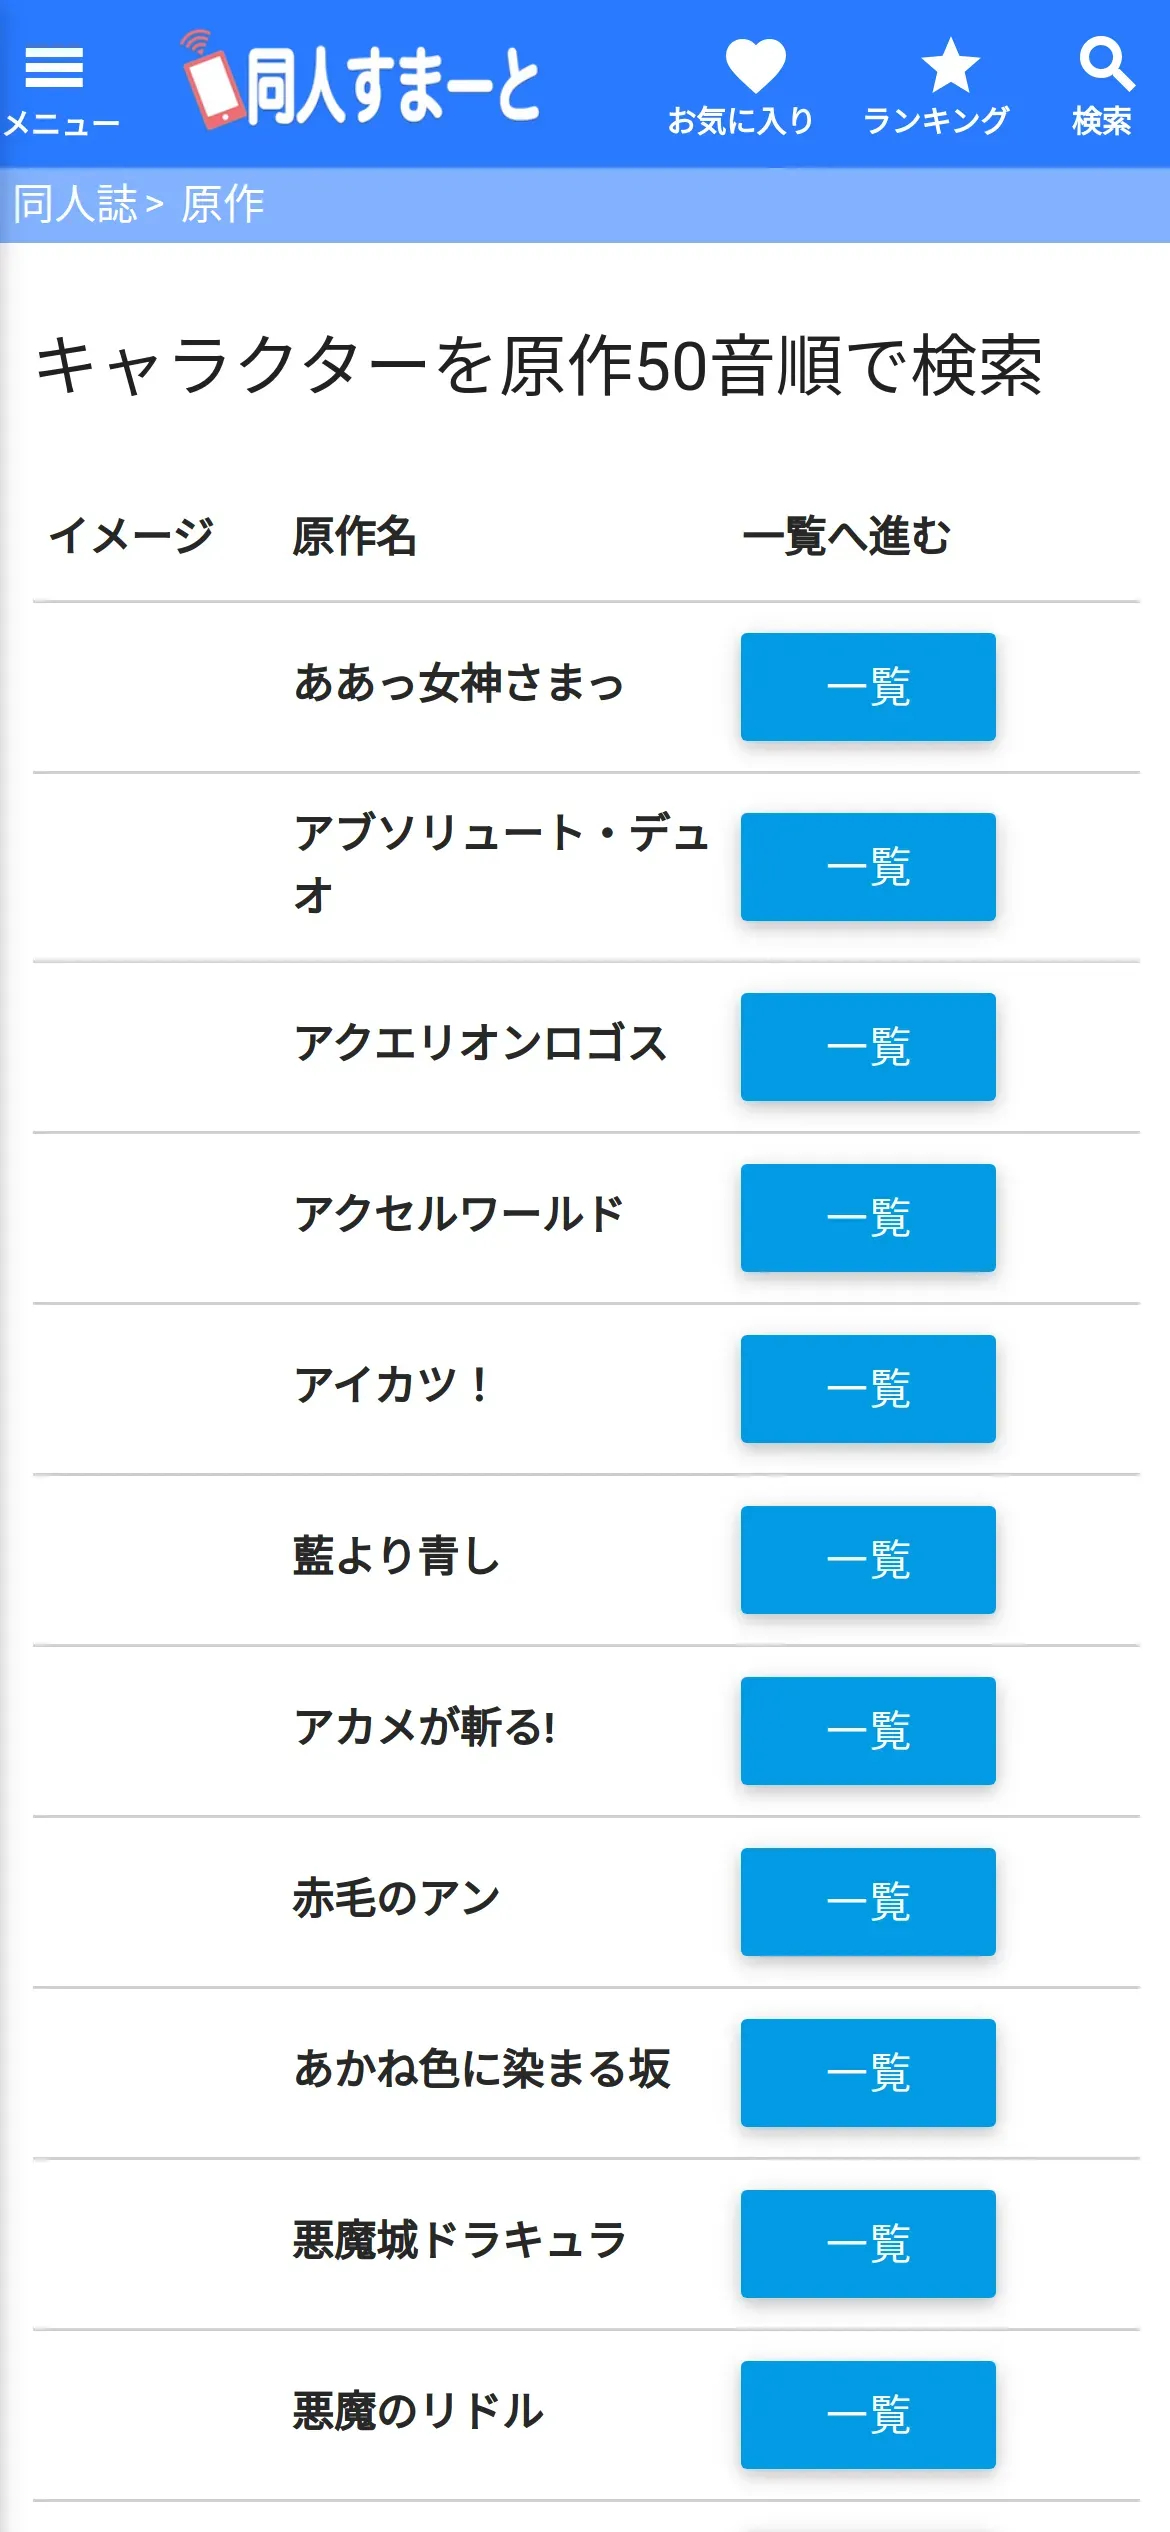This screenshot has width=1170, height=2532.
Task: Open 一覧 for 悪魔のリドル
Action: point(867,2415)
